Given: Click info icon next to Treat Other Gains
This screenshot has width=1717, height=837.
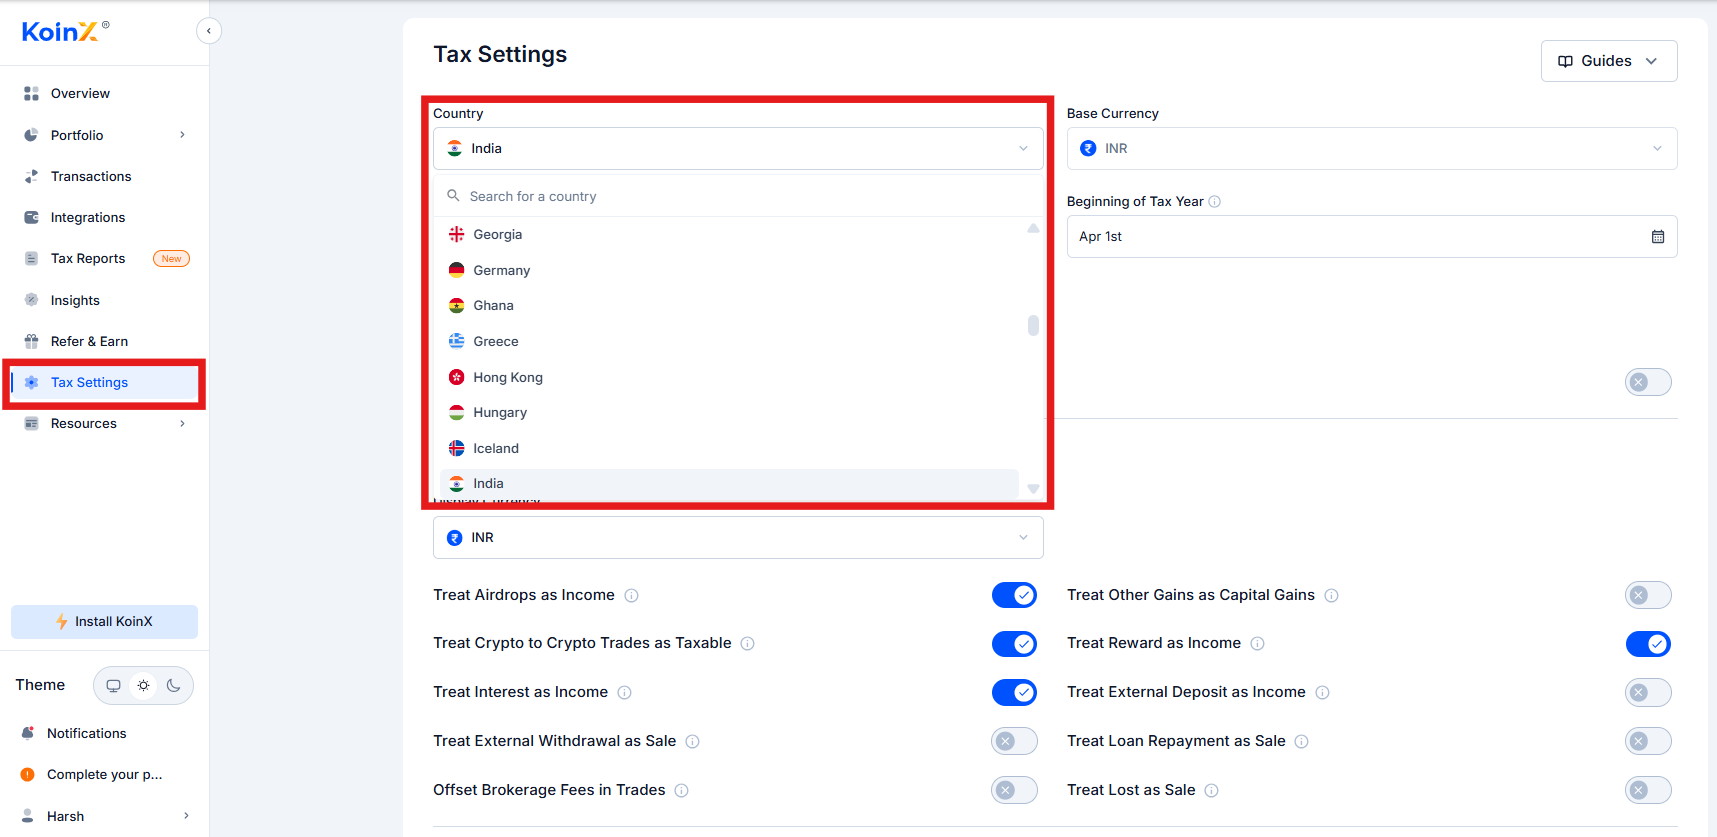Looking at the screenshot, I should (x=1331, y=596).
